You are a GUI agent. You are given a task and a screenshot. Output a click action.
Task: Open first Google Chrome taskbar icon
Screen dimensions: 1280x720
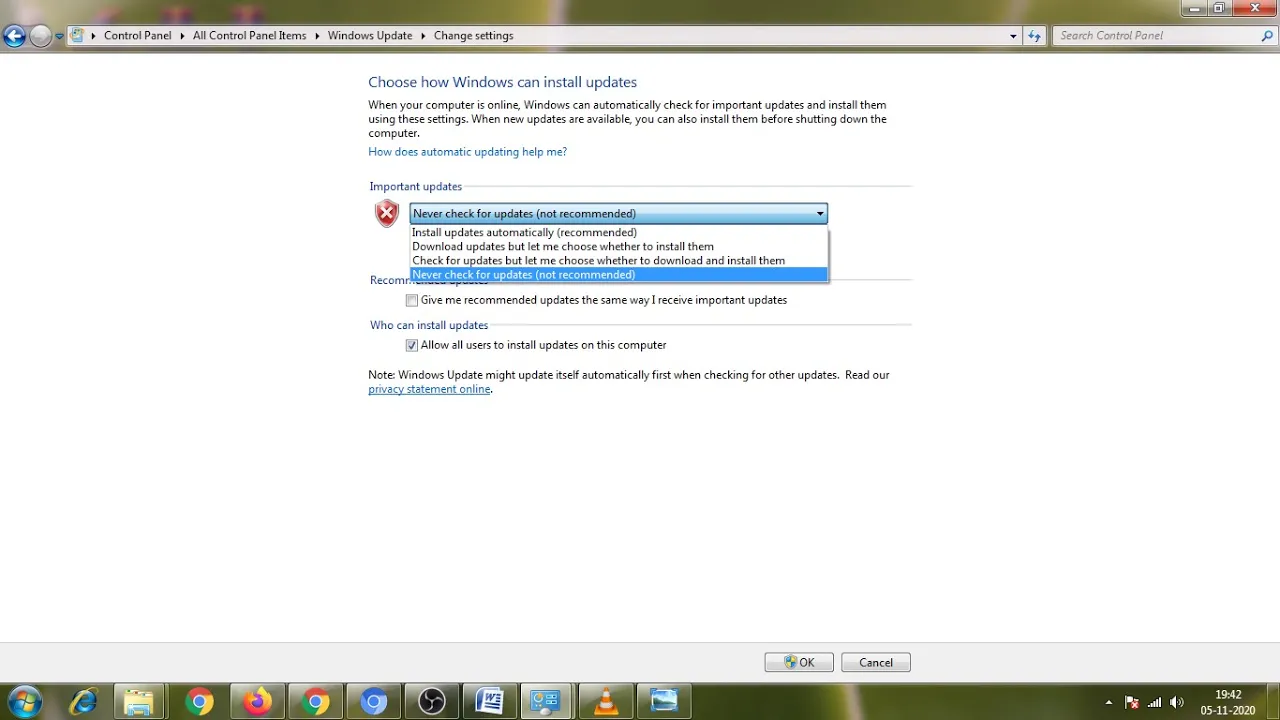click(198, 702)
